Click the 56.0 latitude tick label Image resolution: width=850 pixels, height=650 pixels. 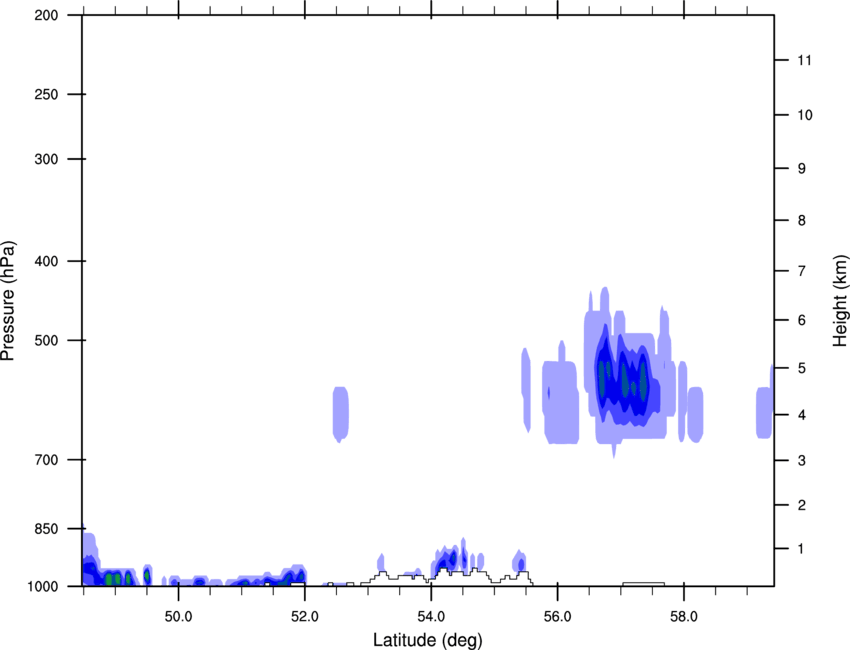coord(557,617)
